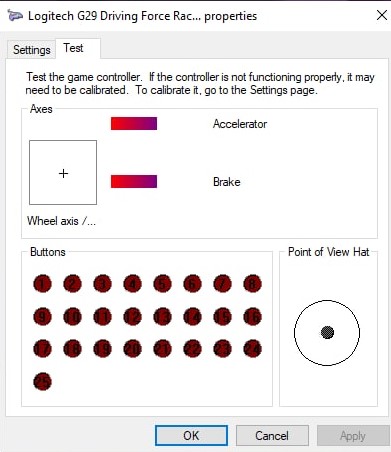
Task: Click the greyed-out Apply button
Action: pyautogui.click(x=353, y=435)
